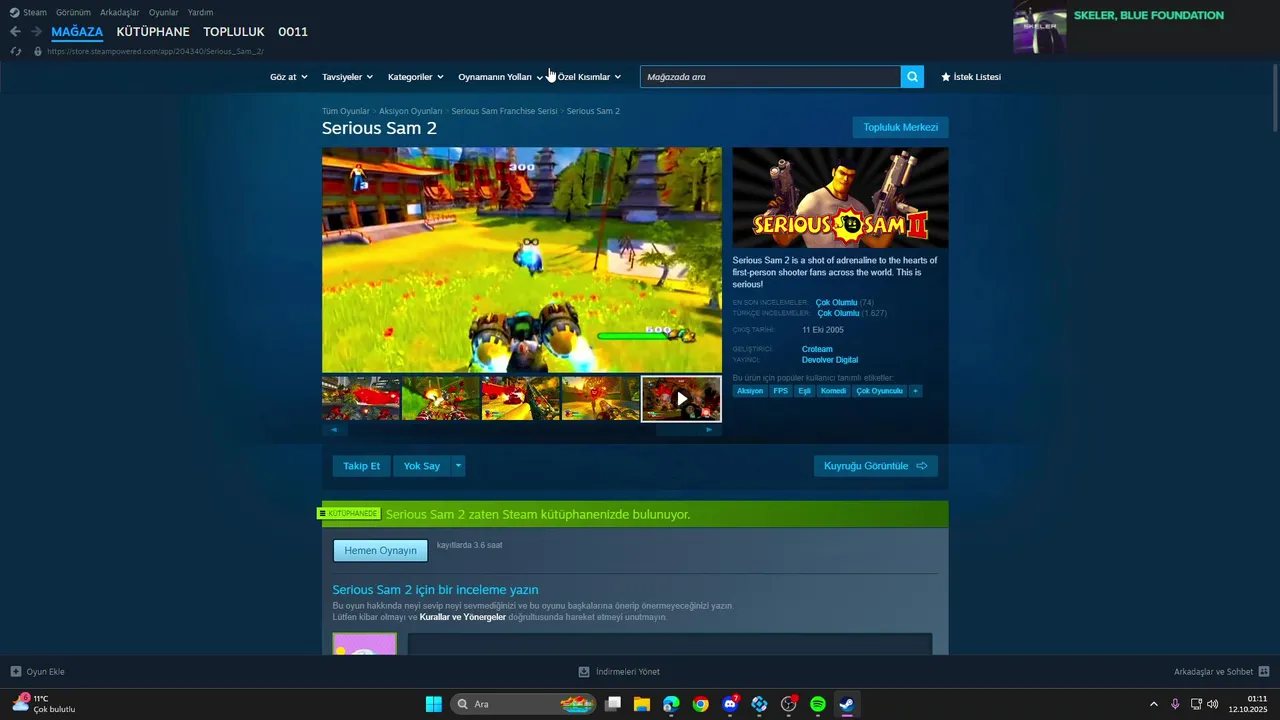This screenshot has height=720, width=1280.
Task: Reload the store page
Action: point(15,51)
